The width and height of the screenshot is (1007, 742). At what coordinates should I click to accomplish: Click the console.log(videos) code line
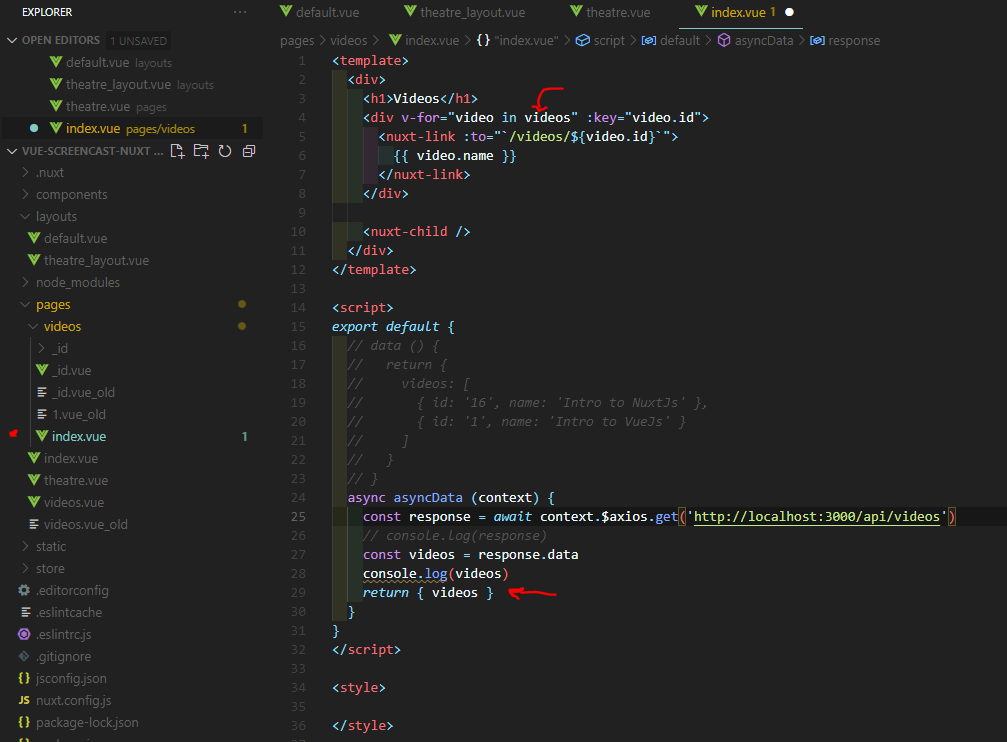pos(435,574)
